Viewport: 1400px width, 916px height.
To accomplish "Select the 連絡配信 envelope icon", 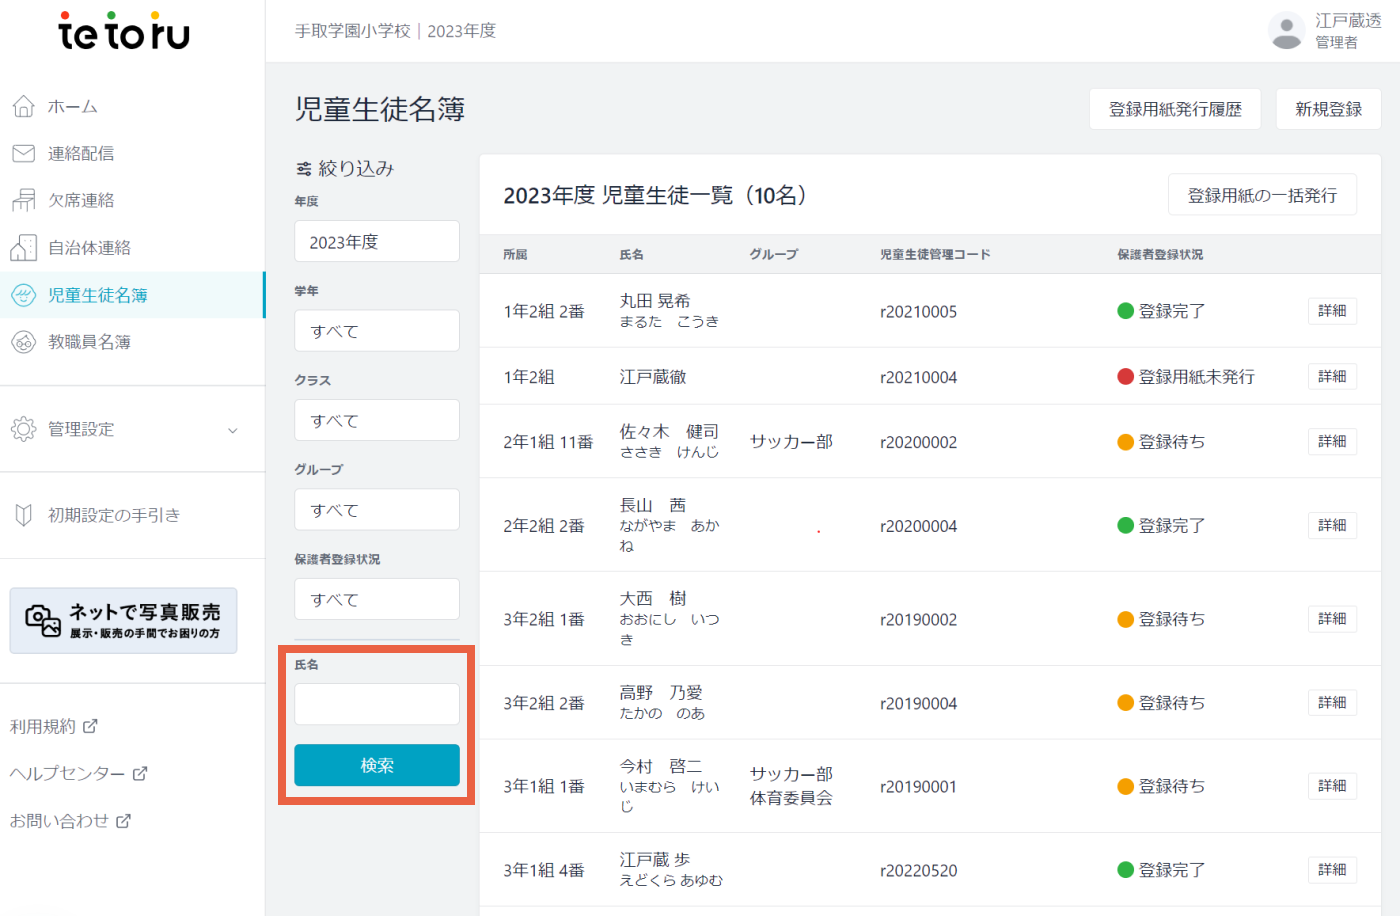I will click(23, 153).
